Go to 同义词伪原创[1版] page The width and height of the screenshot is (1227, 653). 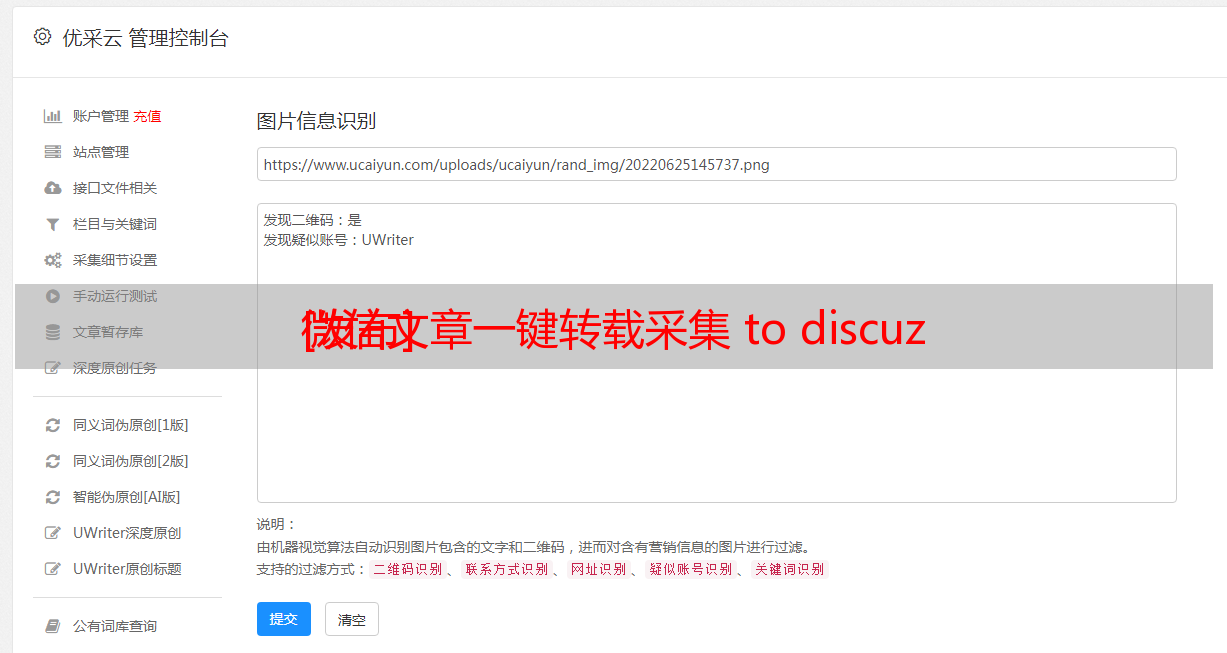[x=131, y=425]
